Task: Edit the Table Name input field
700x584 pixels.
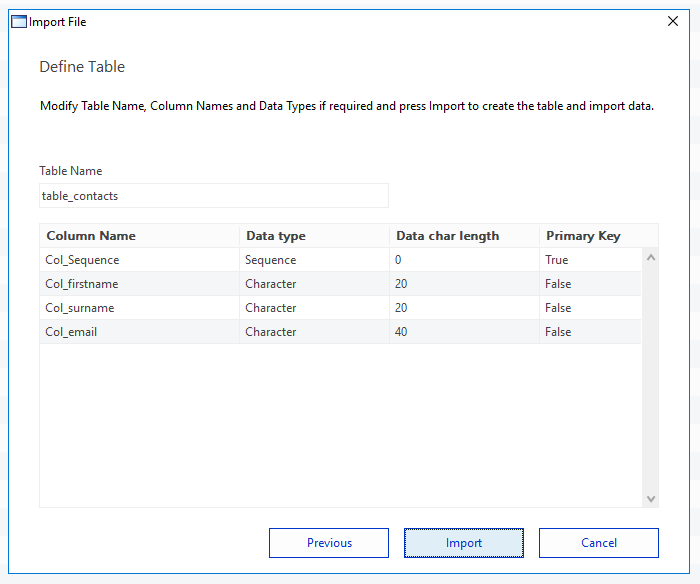Action: click(x=214, y=196)
